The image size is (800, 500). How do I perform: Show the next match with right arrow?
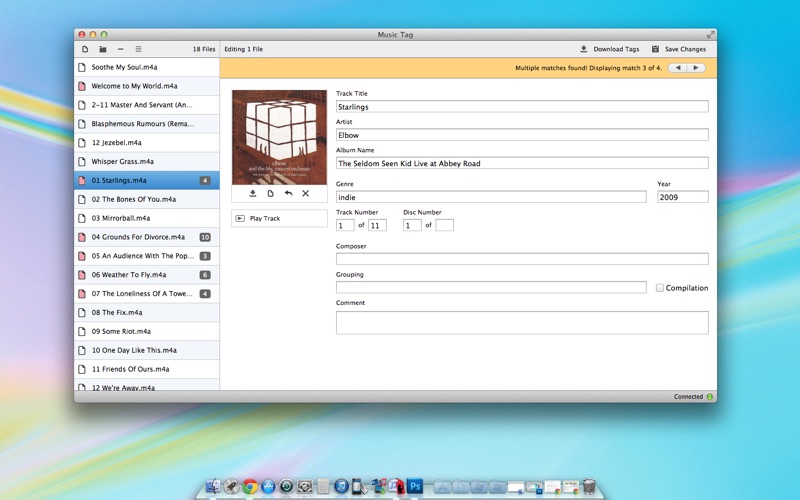tap(696, 68)
